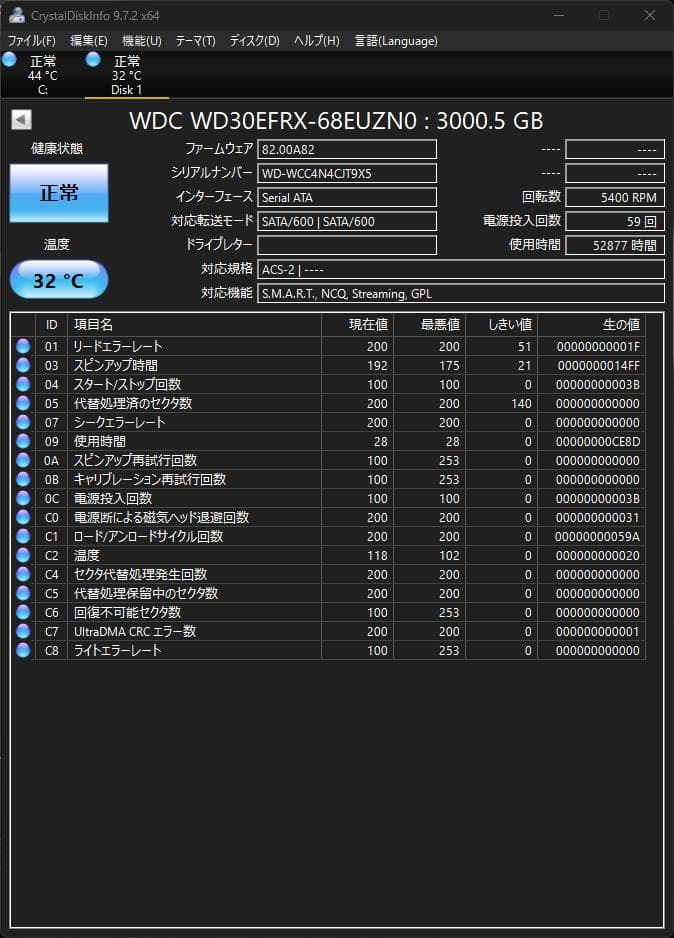Click the 対応規格 field showing ACS-2
The width and height of the screenshot is (674, 938).
coord(460,269)
